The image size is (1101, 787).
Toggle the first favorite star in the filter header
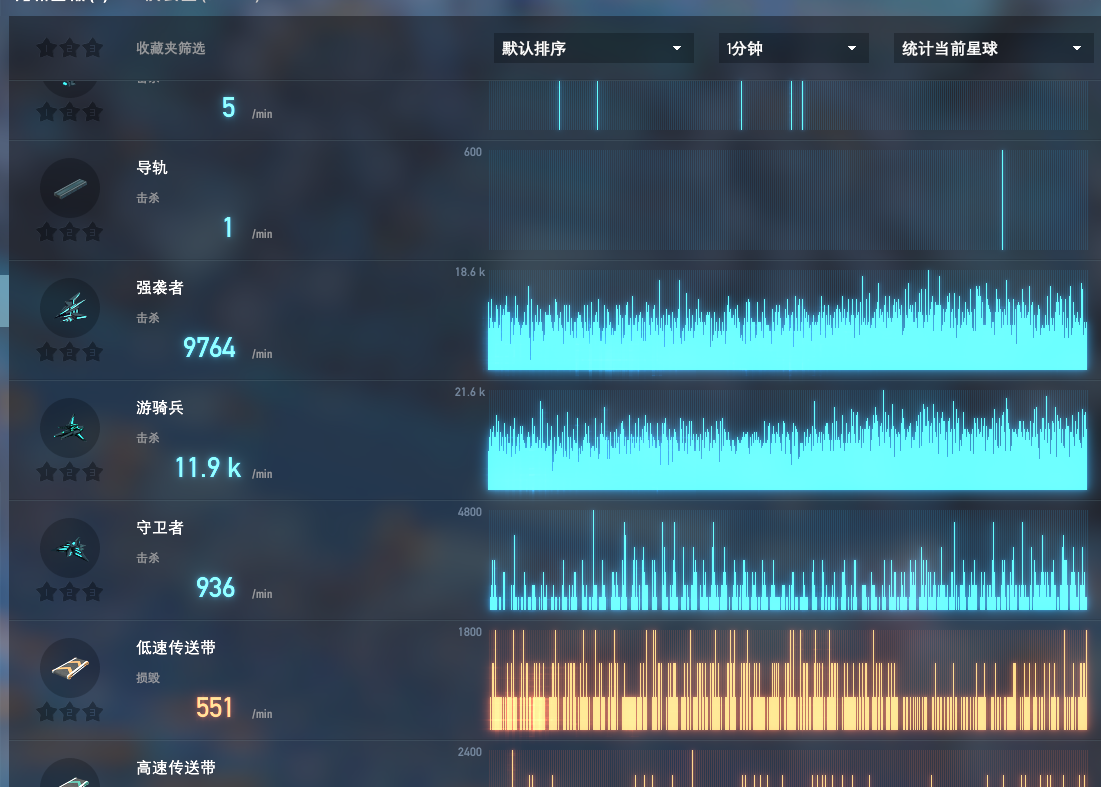coord(45,48)
